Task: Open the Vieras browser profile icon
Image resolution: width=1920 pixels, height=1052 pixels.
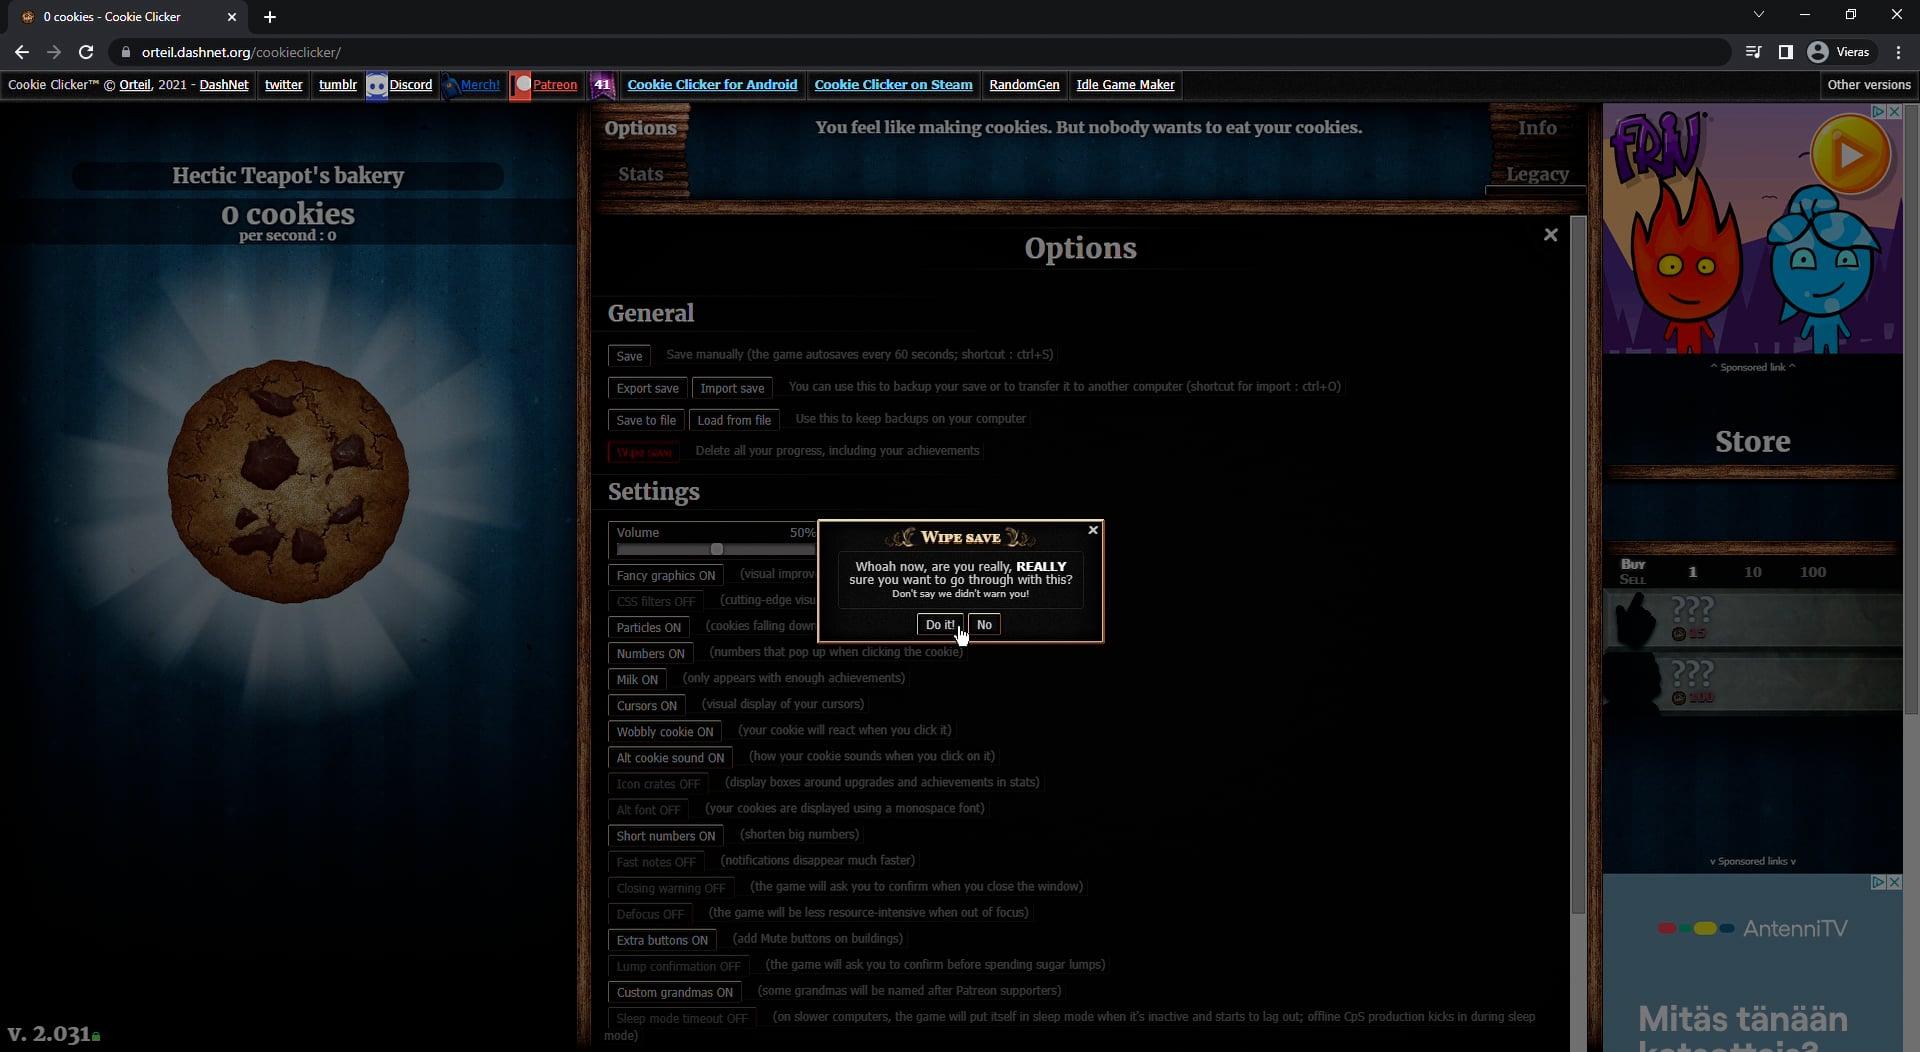Action: click(x=1817, y=52)
